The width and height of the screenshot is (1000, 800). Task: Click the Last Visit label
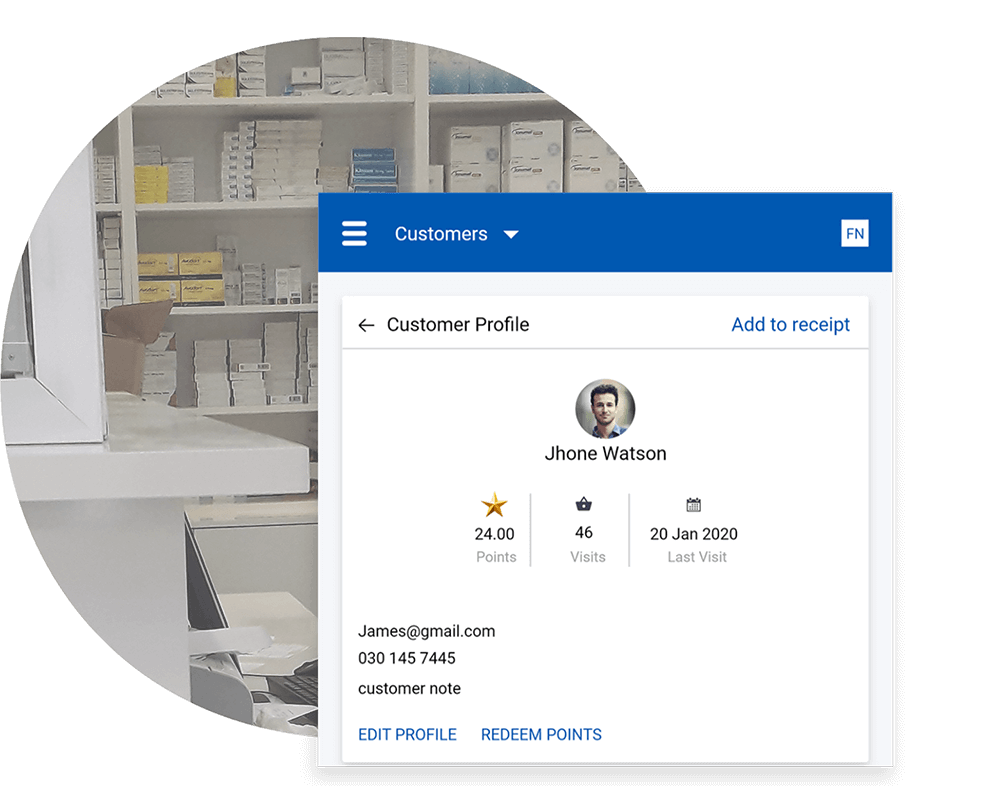click(697, 557)
